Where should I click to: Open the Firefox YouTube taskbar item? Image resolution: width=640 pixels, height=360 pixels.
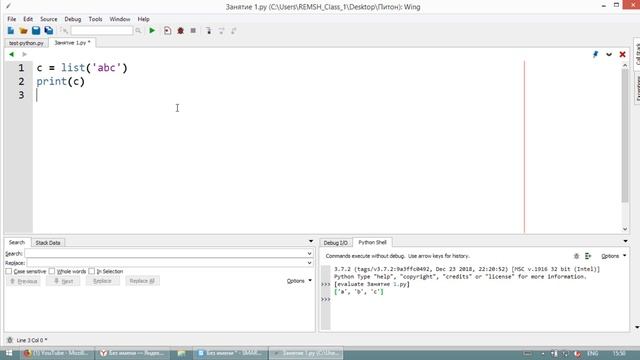point(57,353)
